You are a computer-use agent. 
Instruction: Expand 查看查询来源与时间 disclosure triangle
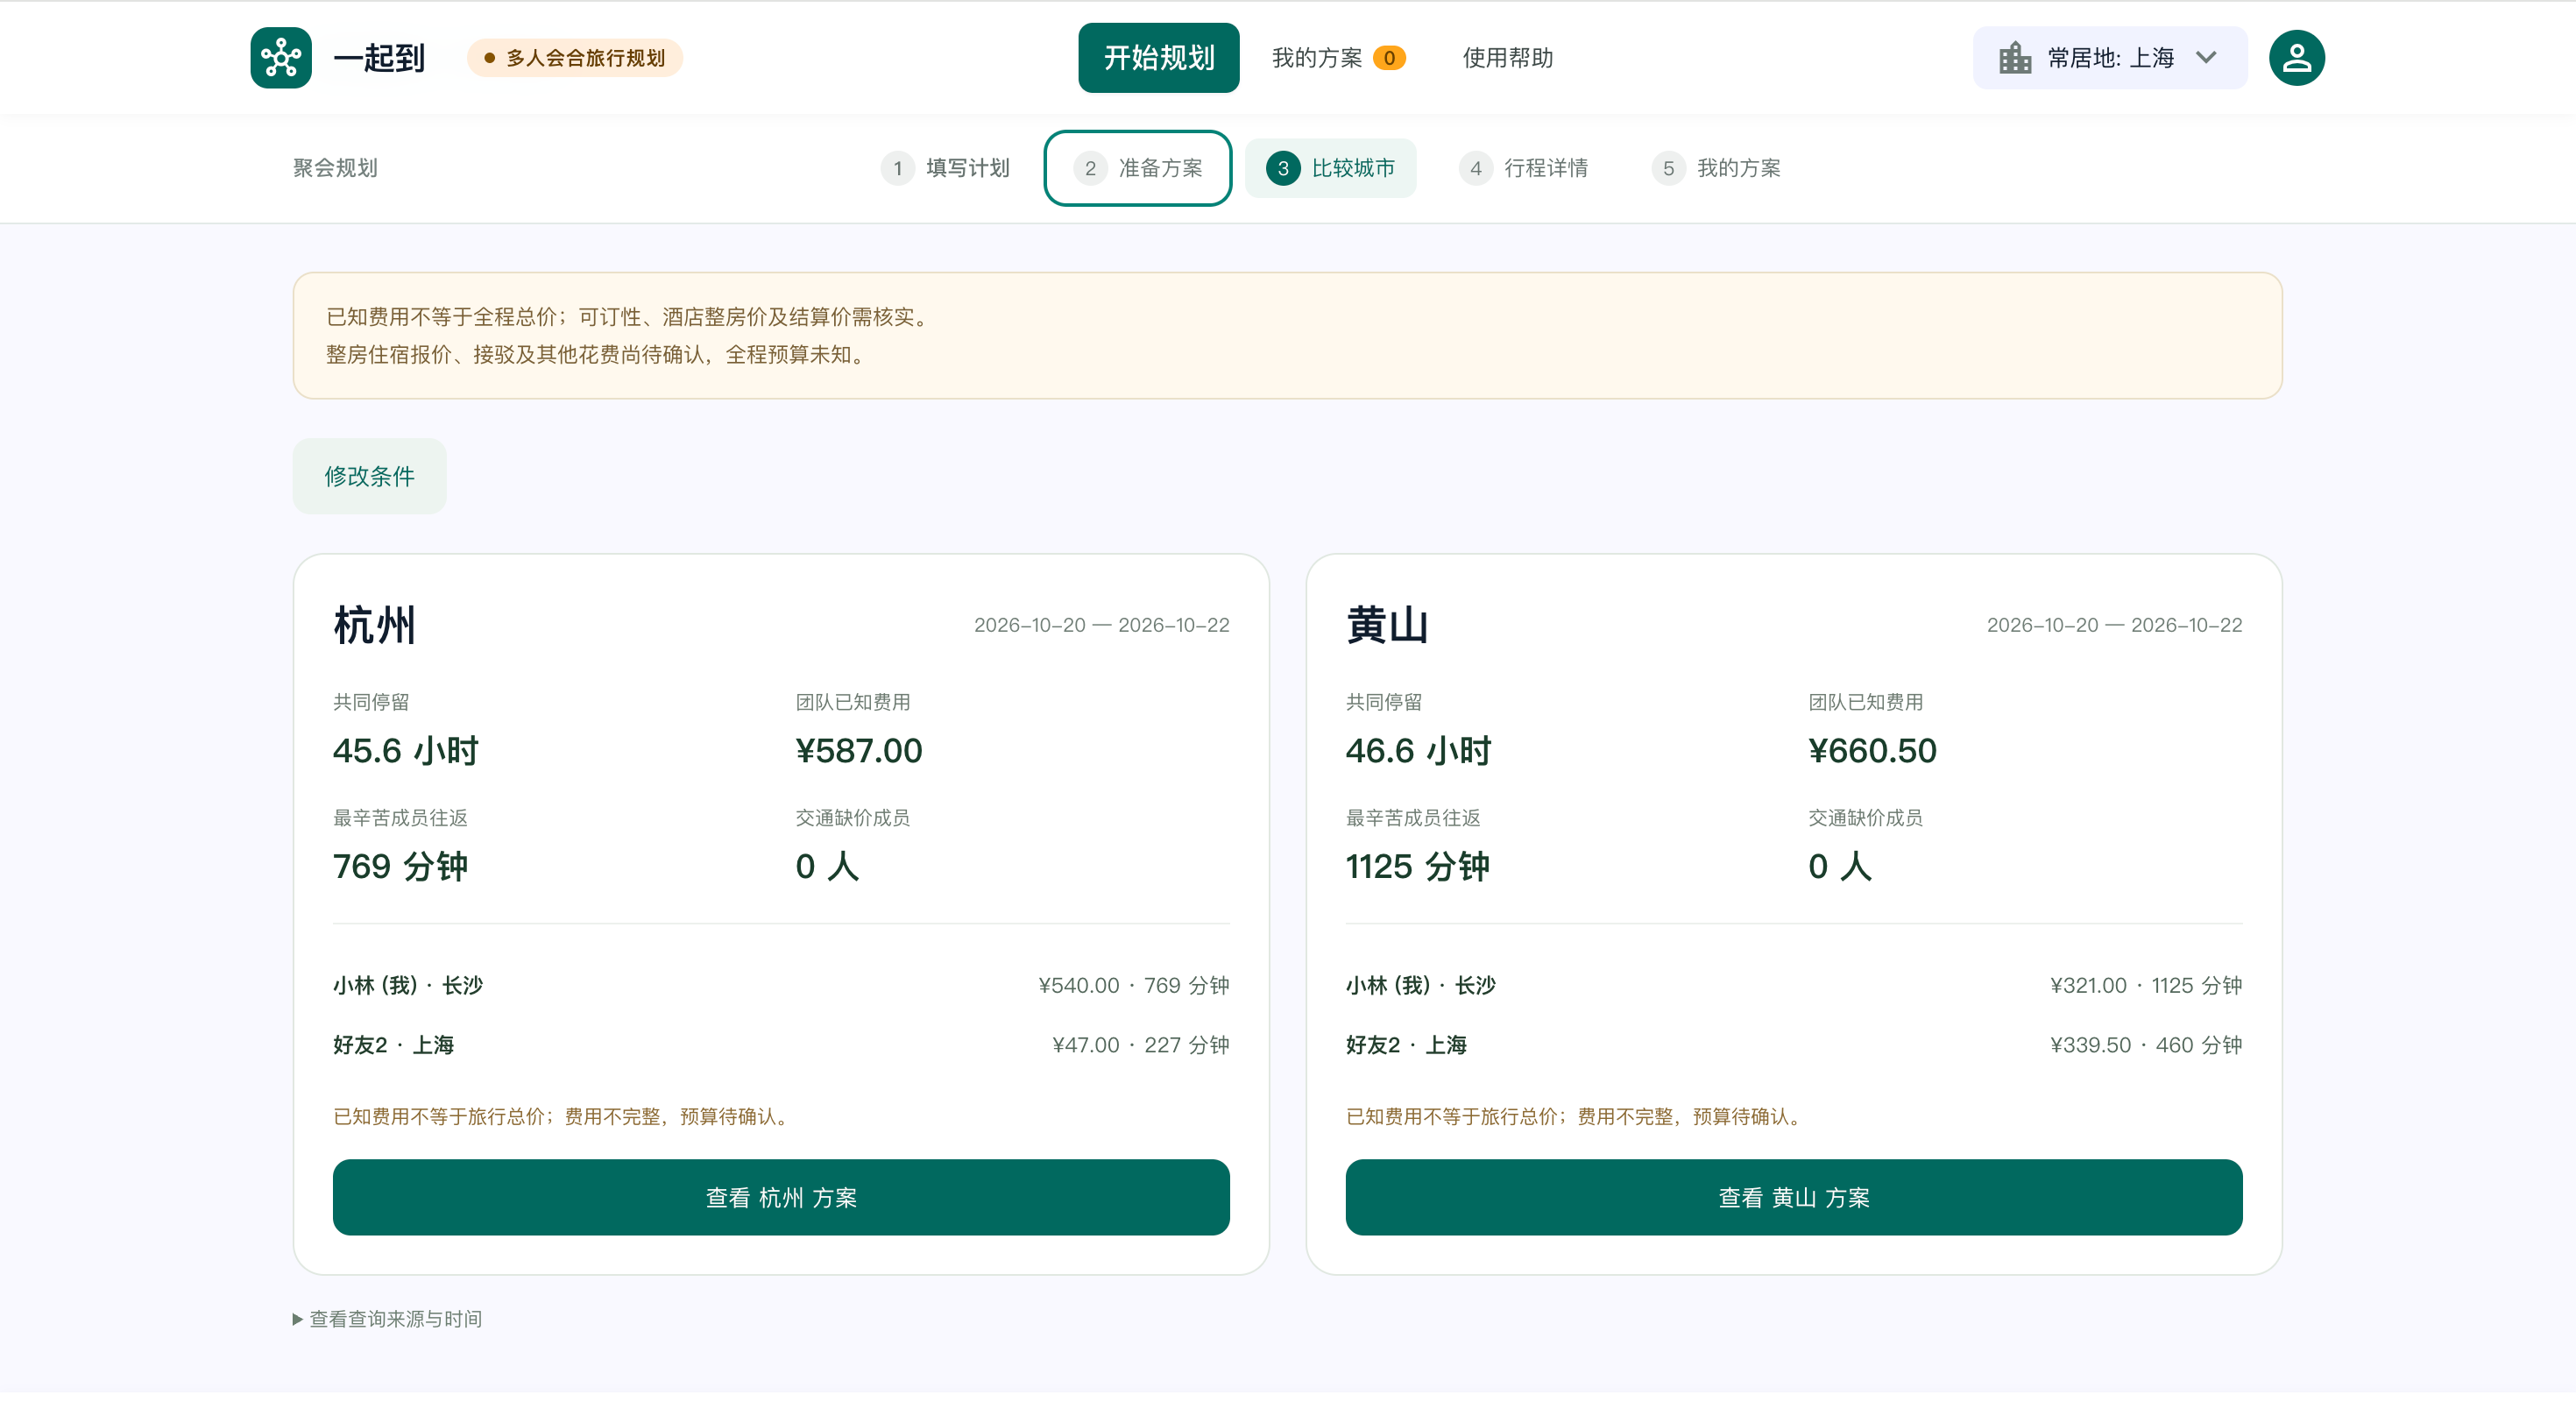(x=298, y=1319)
